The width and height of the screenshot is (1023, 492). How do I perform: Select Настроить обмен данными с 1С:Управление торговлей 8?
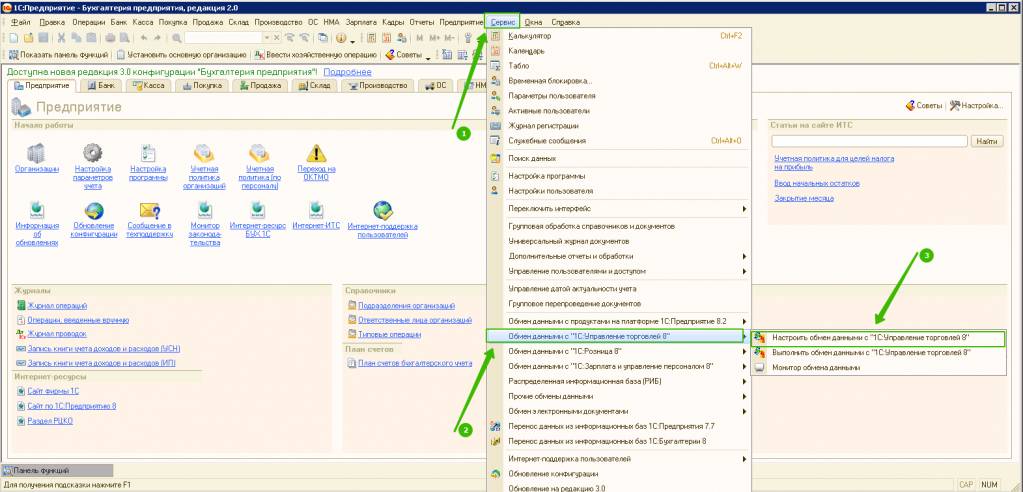[878, 337]
